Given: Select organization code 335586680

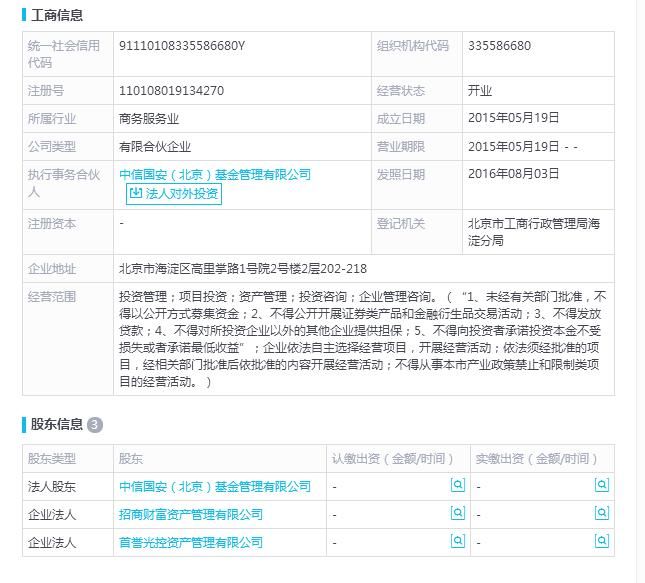Looking at the screenshot, I should pyautogui.click(x=499, y=46).
